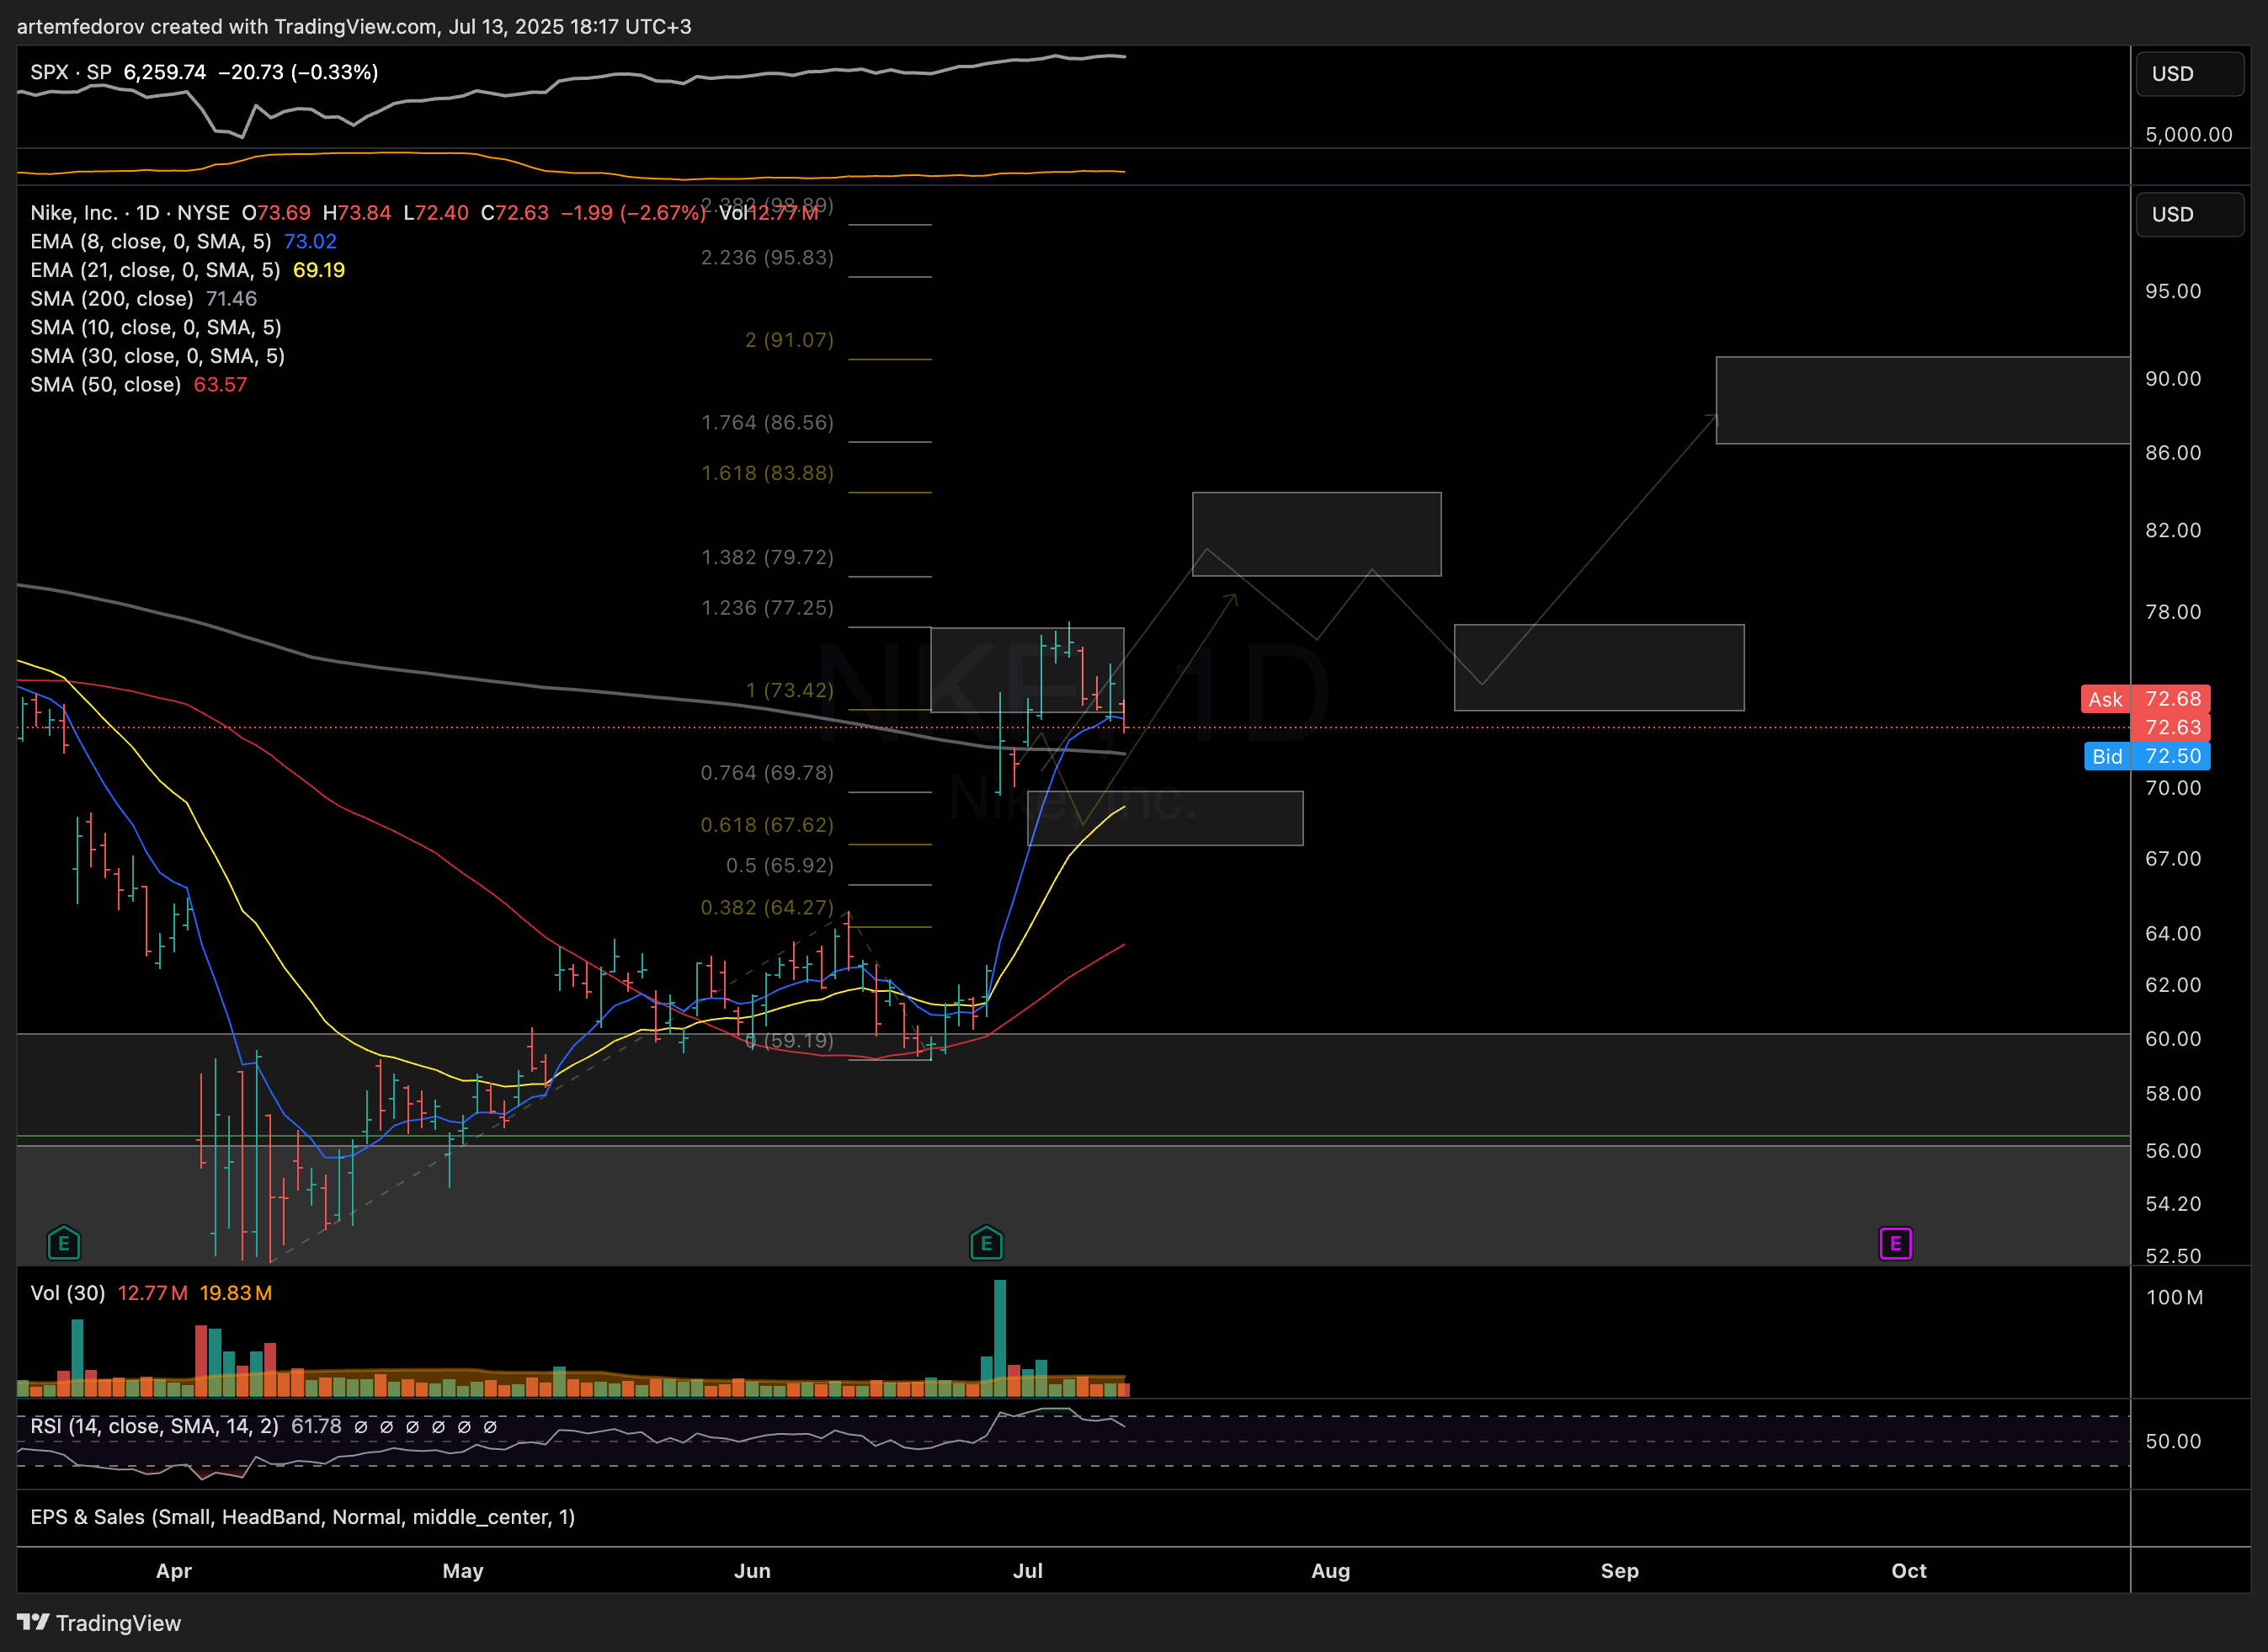Click the Fibonacci label 2 (91.07)
This screenshot has height=1652, width=2268.
coord(789,340)
